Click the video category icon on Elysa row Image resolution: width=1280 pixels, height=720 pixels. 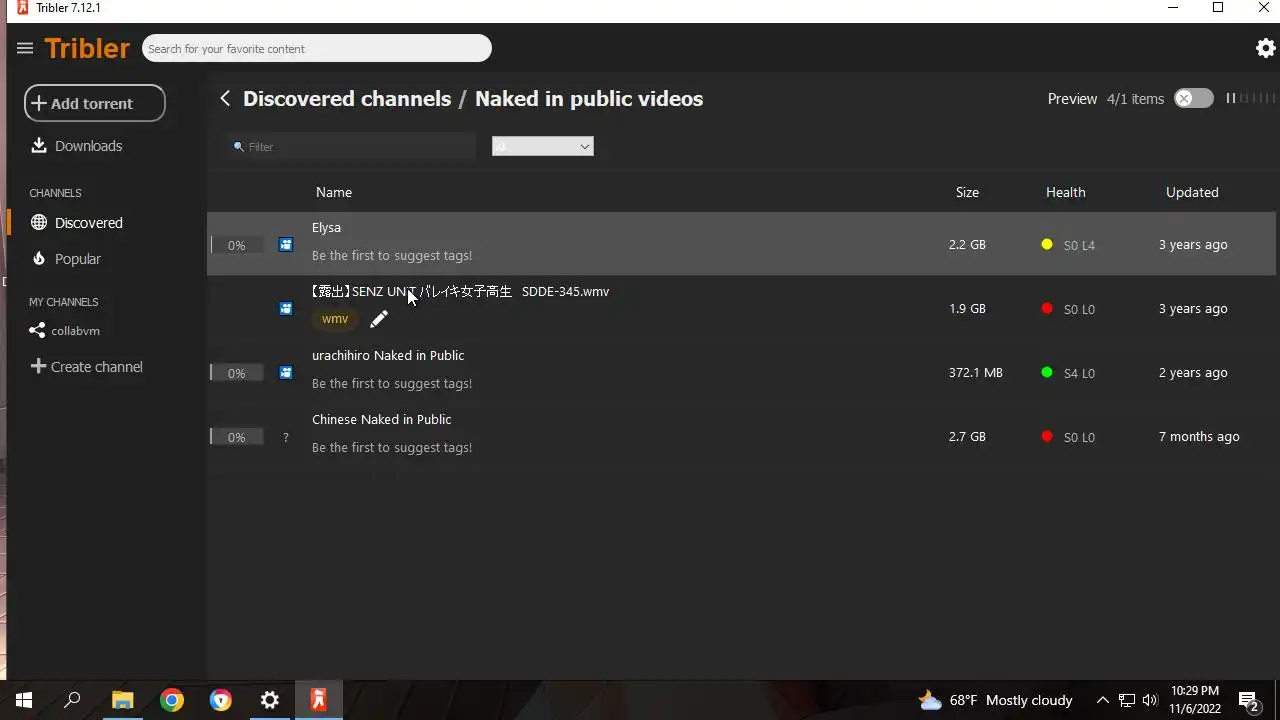(x=286, y=244)
